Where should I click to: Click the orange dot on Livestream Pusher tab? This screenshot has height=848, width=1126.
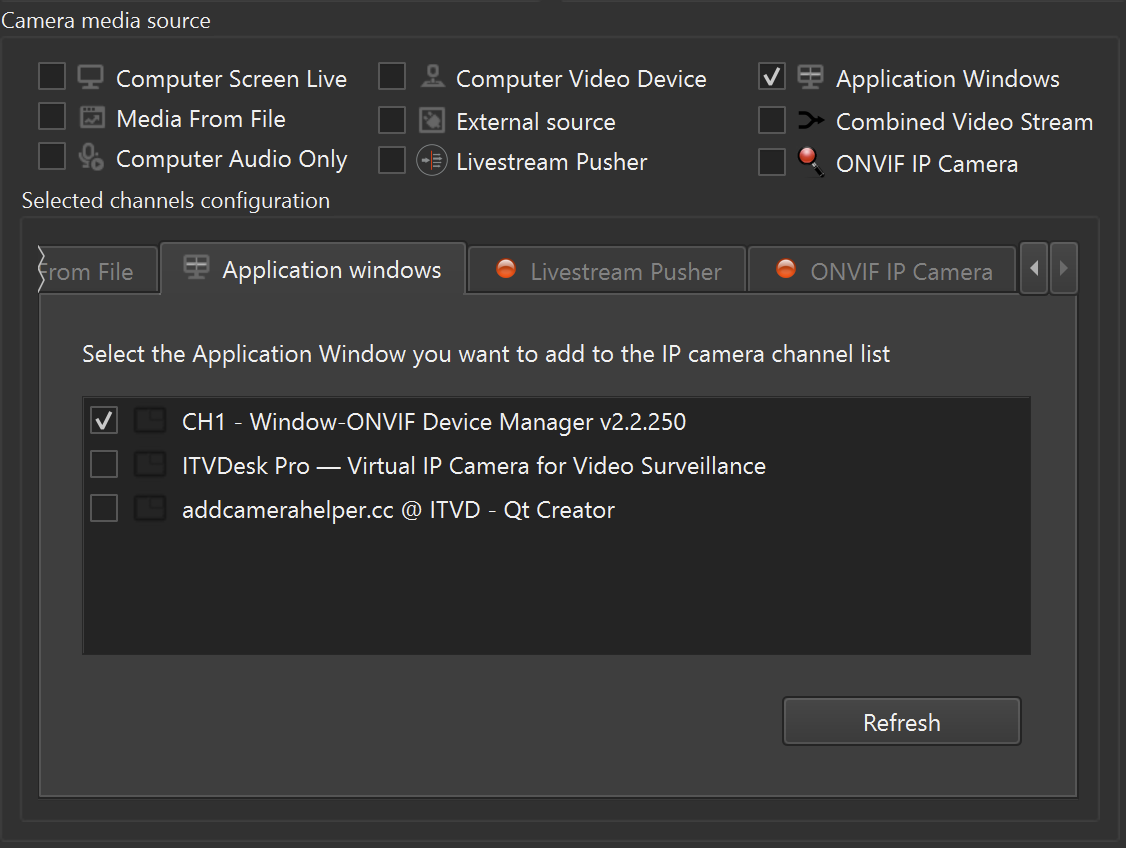pyautogui.click(x=506, y=269)
